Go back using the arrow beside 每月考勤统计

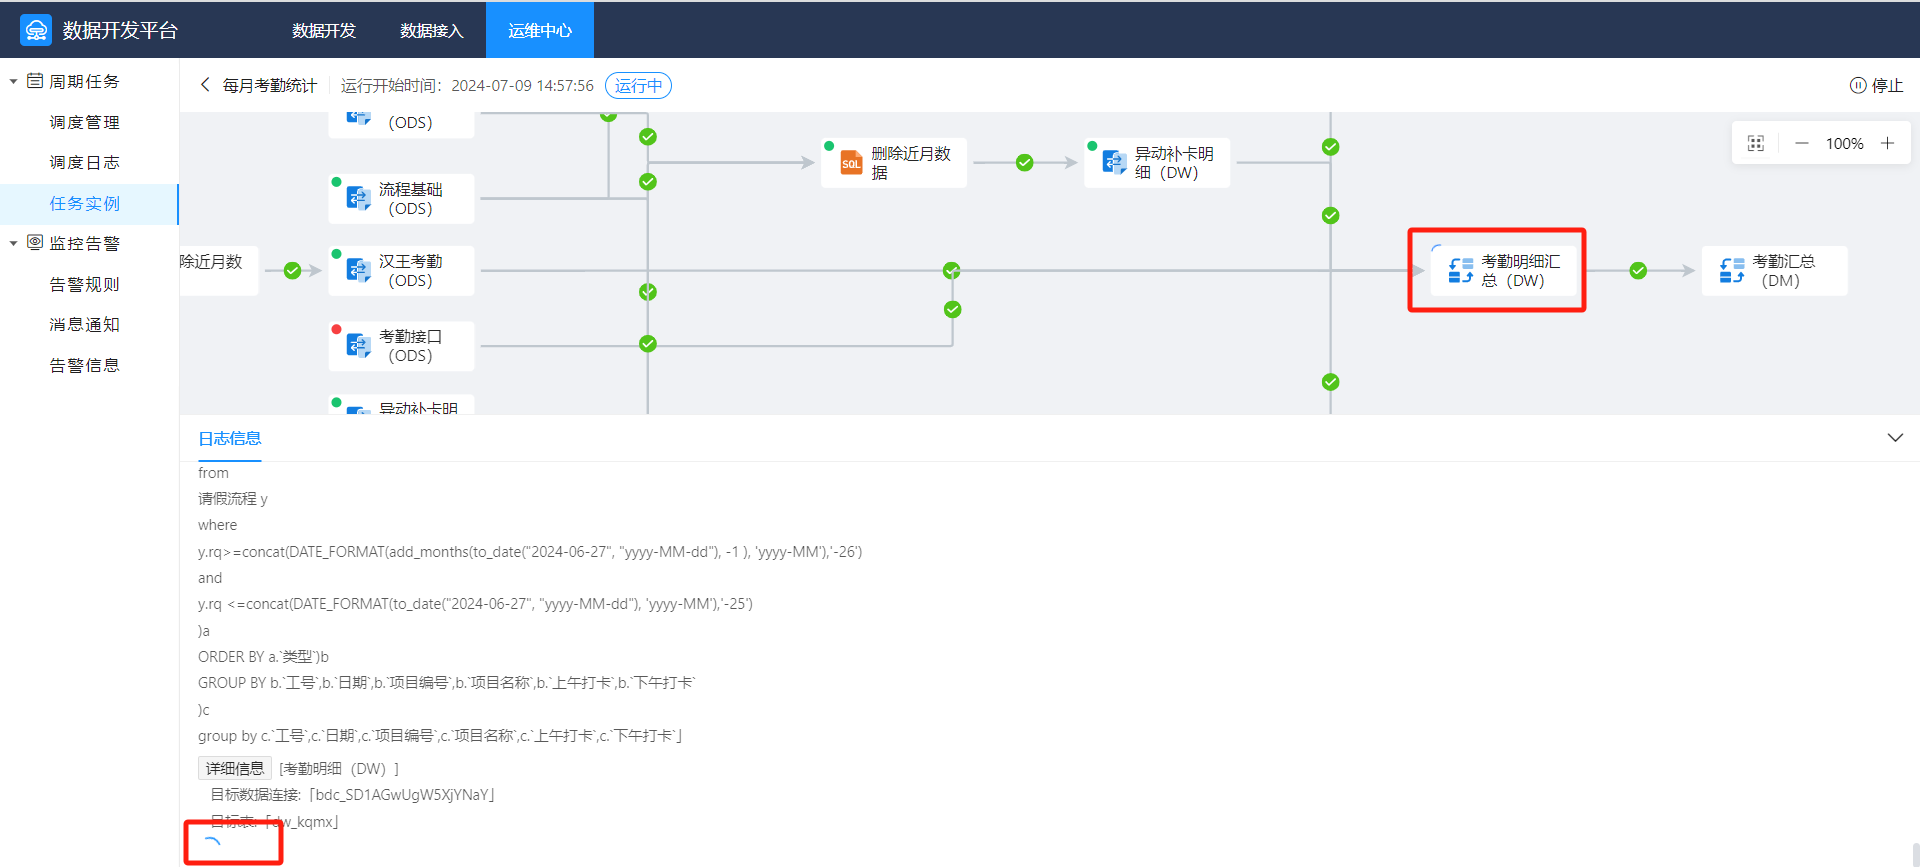(x=205, y=85)
